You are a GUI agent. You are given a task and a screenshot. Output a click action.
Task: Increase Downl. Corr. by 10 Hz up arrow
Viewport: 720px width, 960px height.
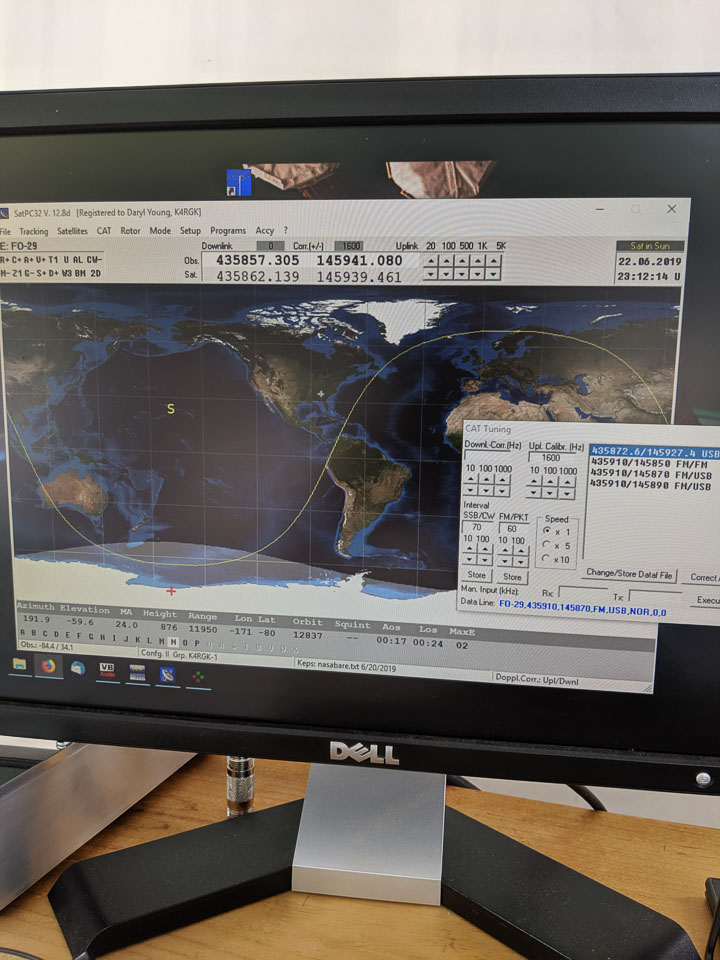(470, 481)
